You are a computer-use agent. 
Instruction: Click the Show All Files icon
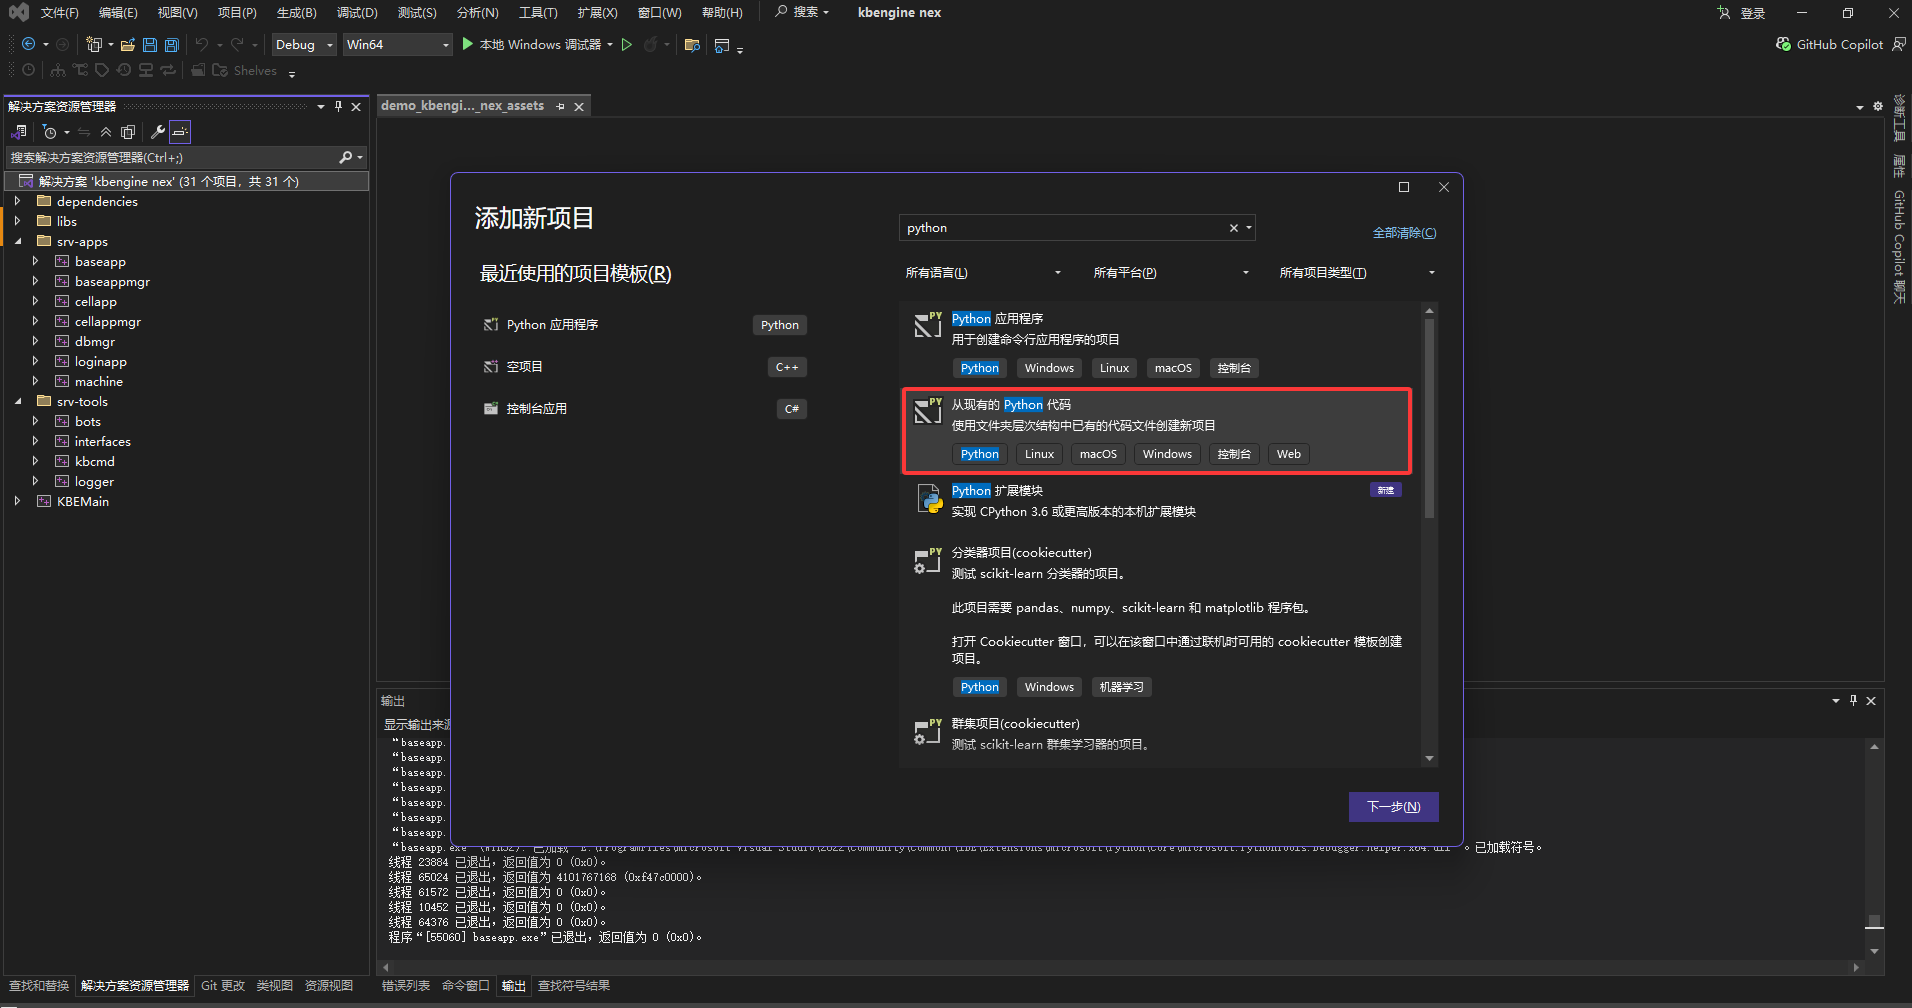(128, 132)
